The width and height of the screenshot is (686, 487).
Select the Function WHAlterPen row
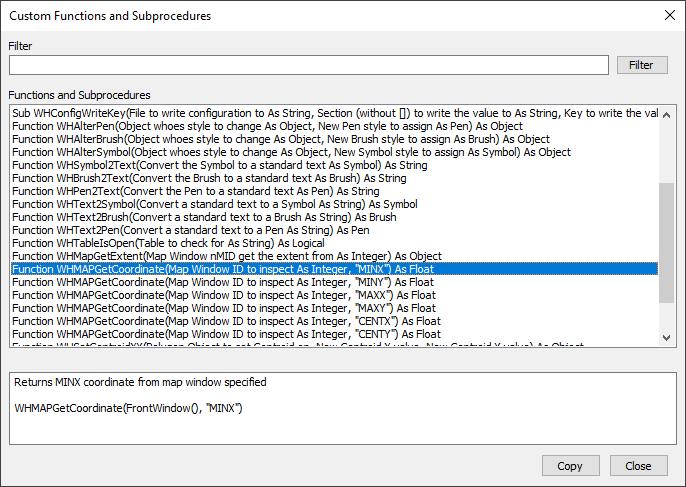pyautogui.click(x=335, y=126)
